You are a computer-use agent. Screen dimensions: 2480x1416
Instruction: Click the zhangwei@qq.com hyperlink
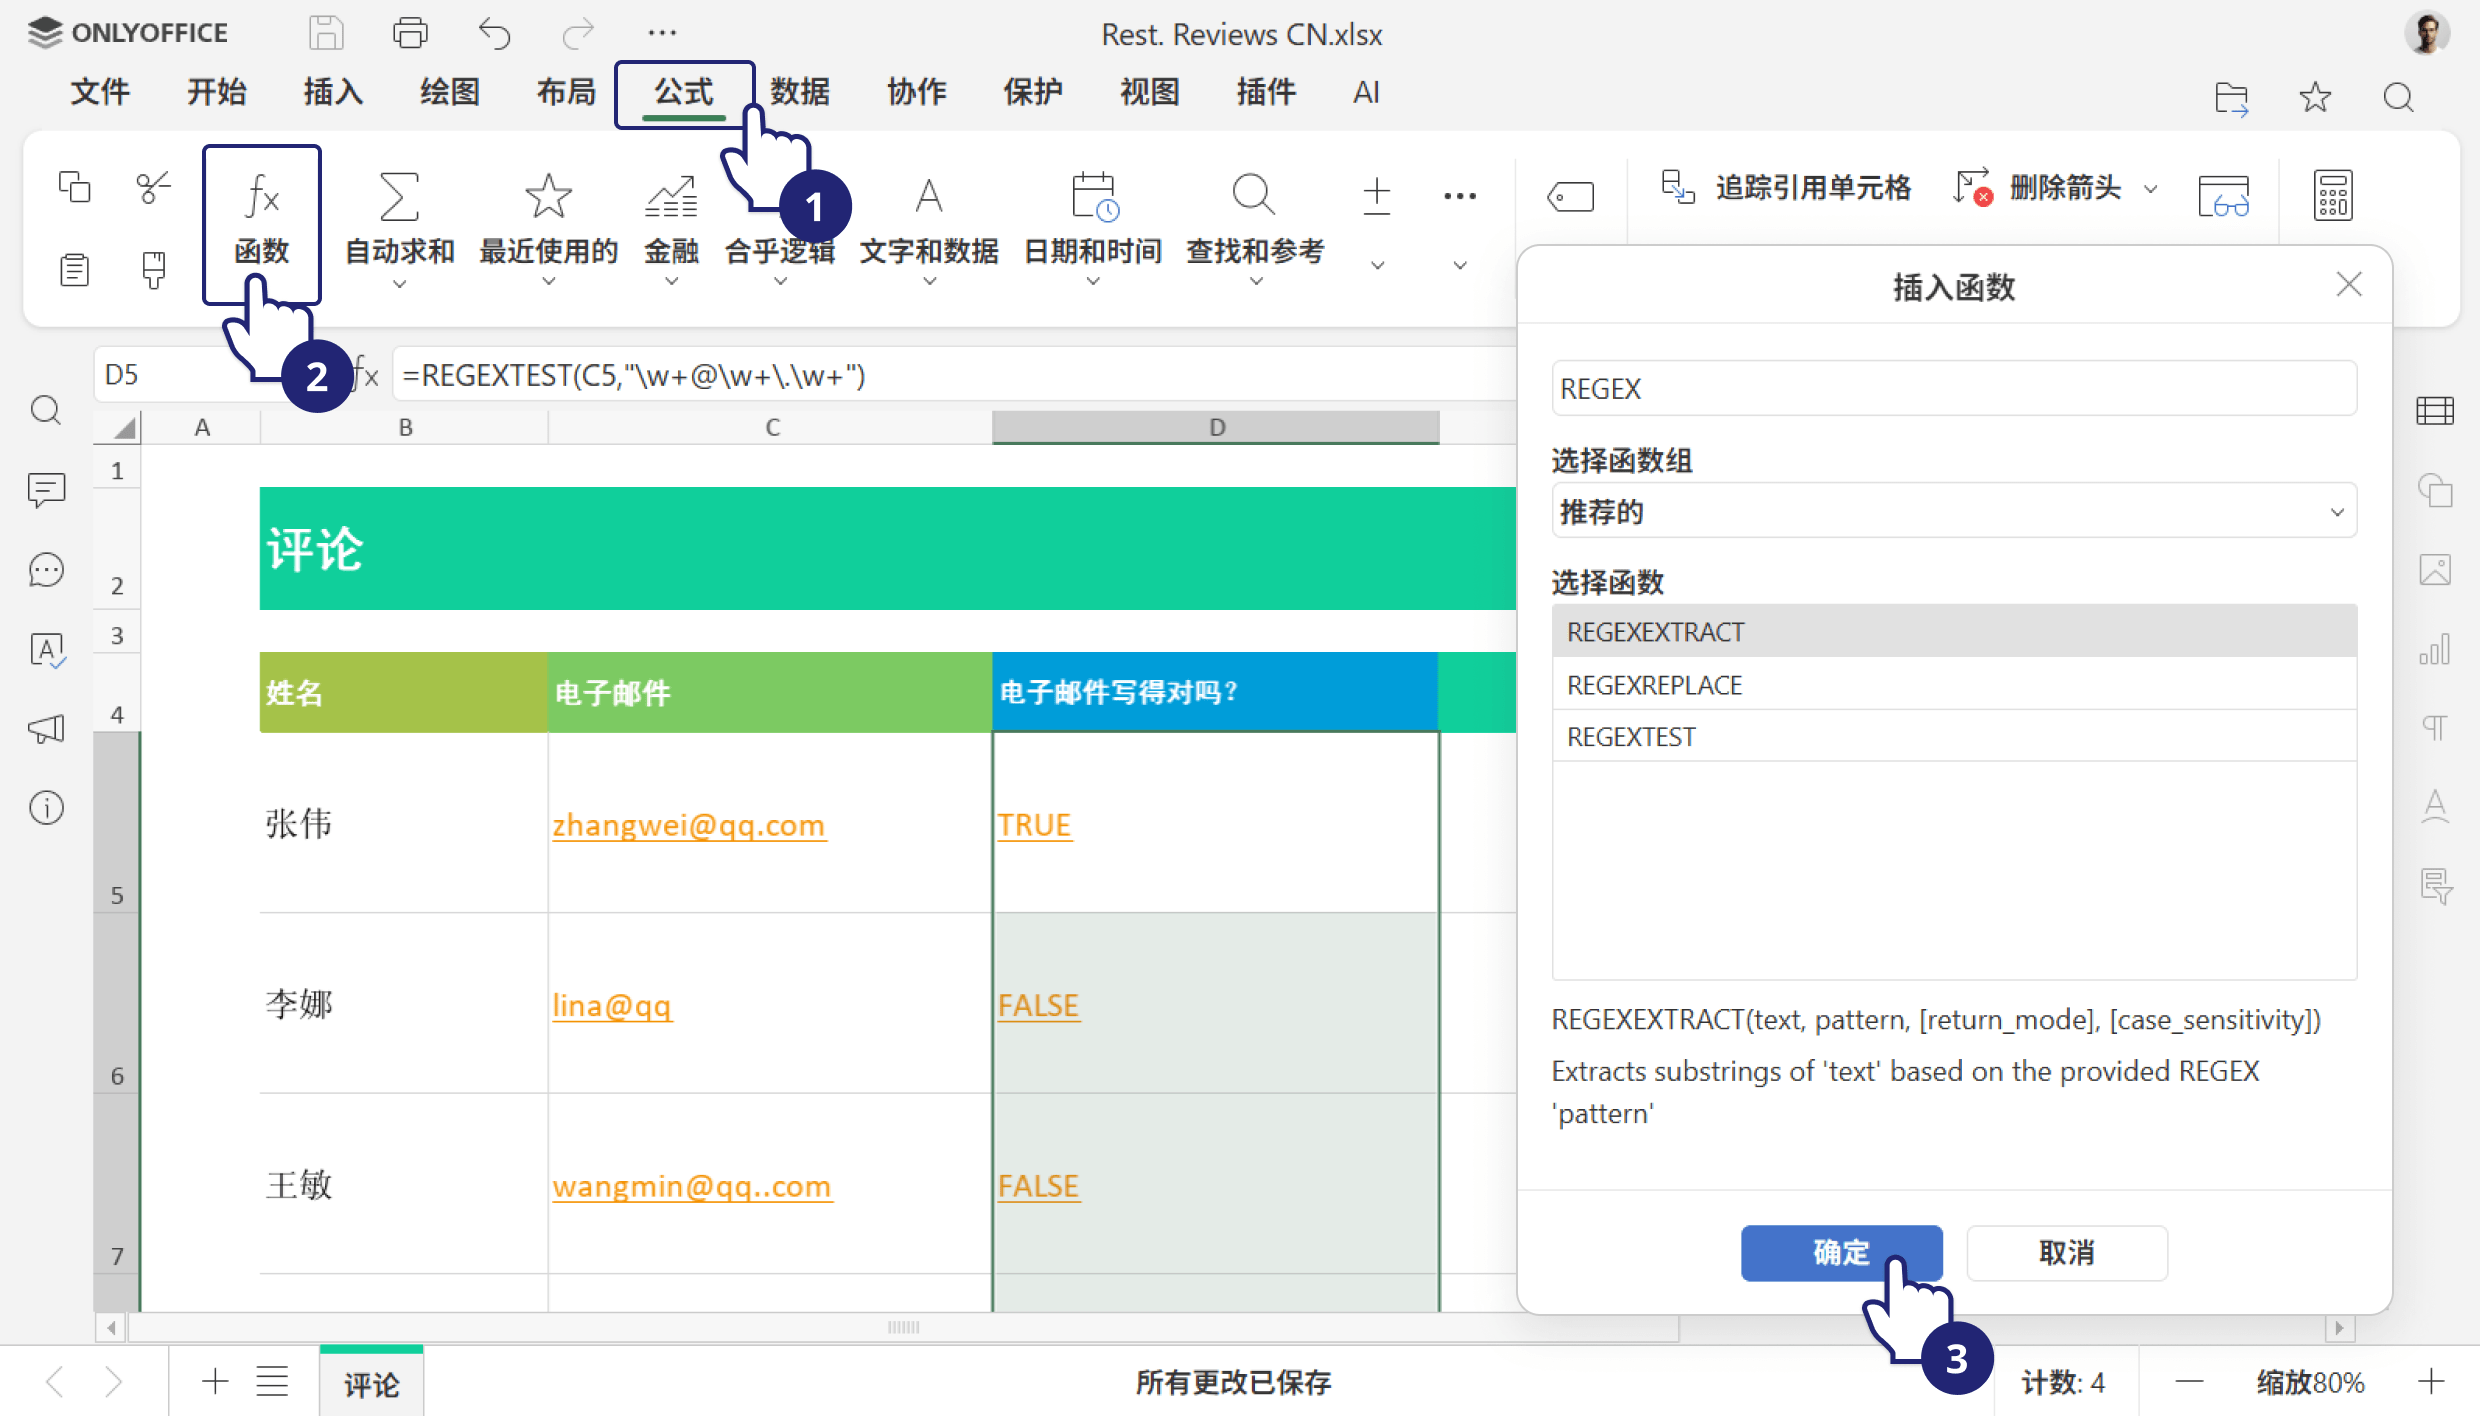[x=689, y=824]
